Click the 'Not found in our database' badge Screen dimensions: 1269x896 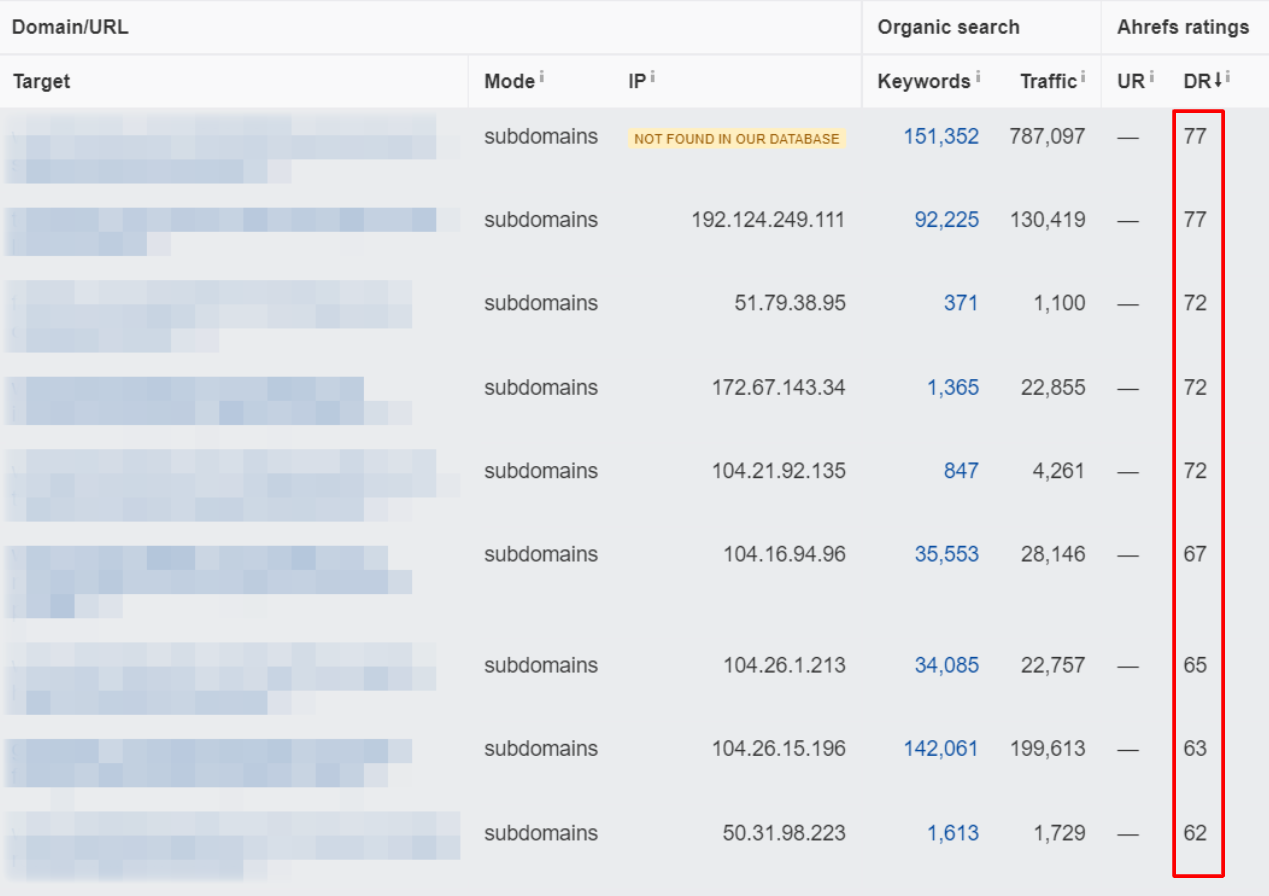[x=737, y=139]
